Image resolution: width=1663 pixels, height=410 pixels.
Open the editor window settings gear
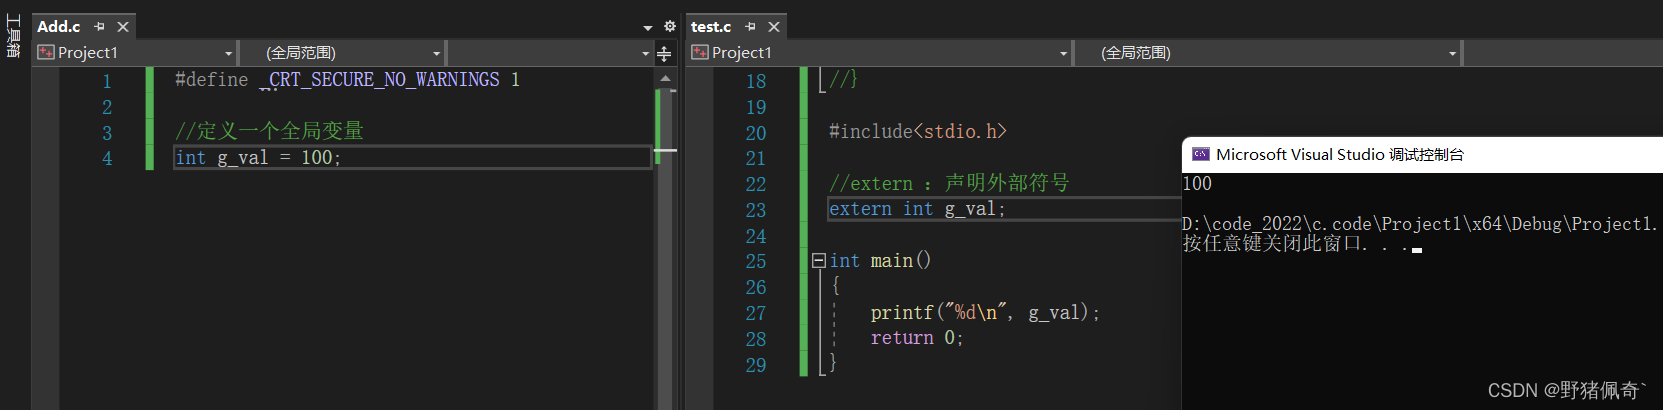(670, 27)
